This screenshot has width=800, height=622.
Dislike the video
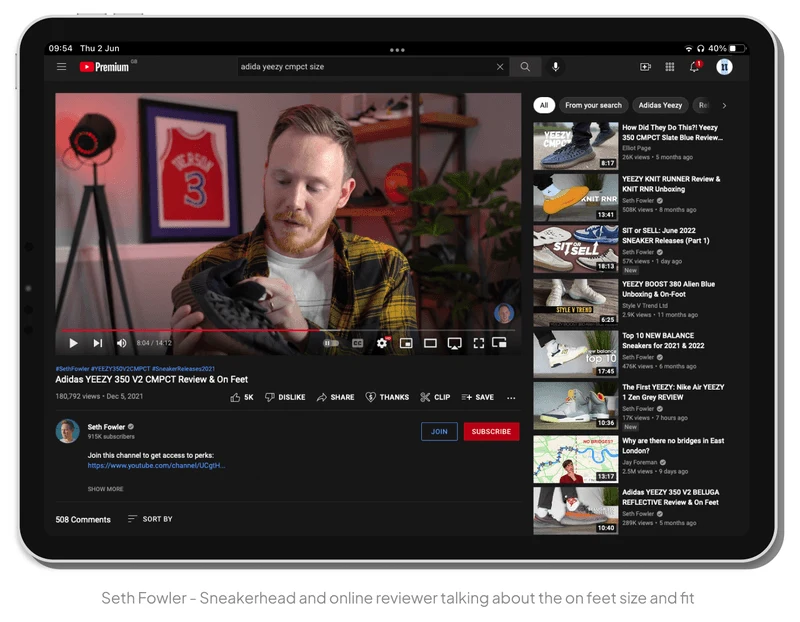(285, 397)
